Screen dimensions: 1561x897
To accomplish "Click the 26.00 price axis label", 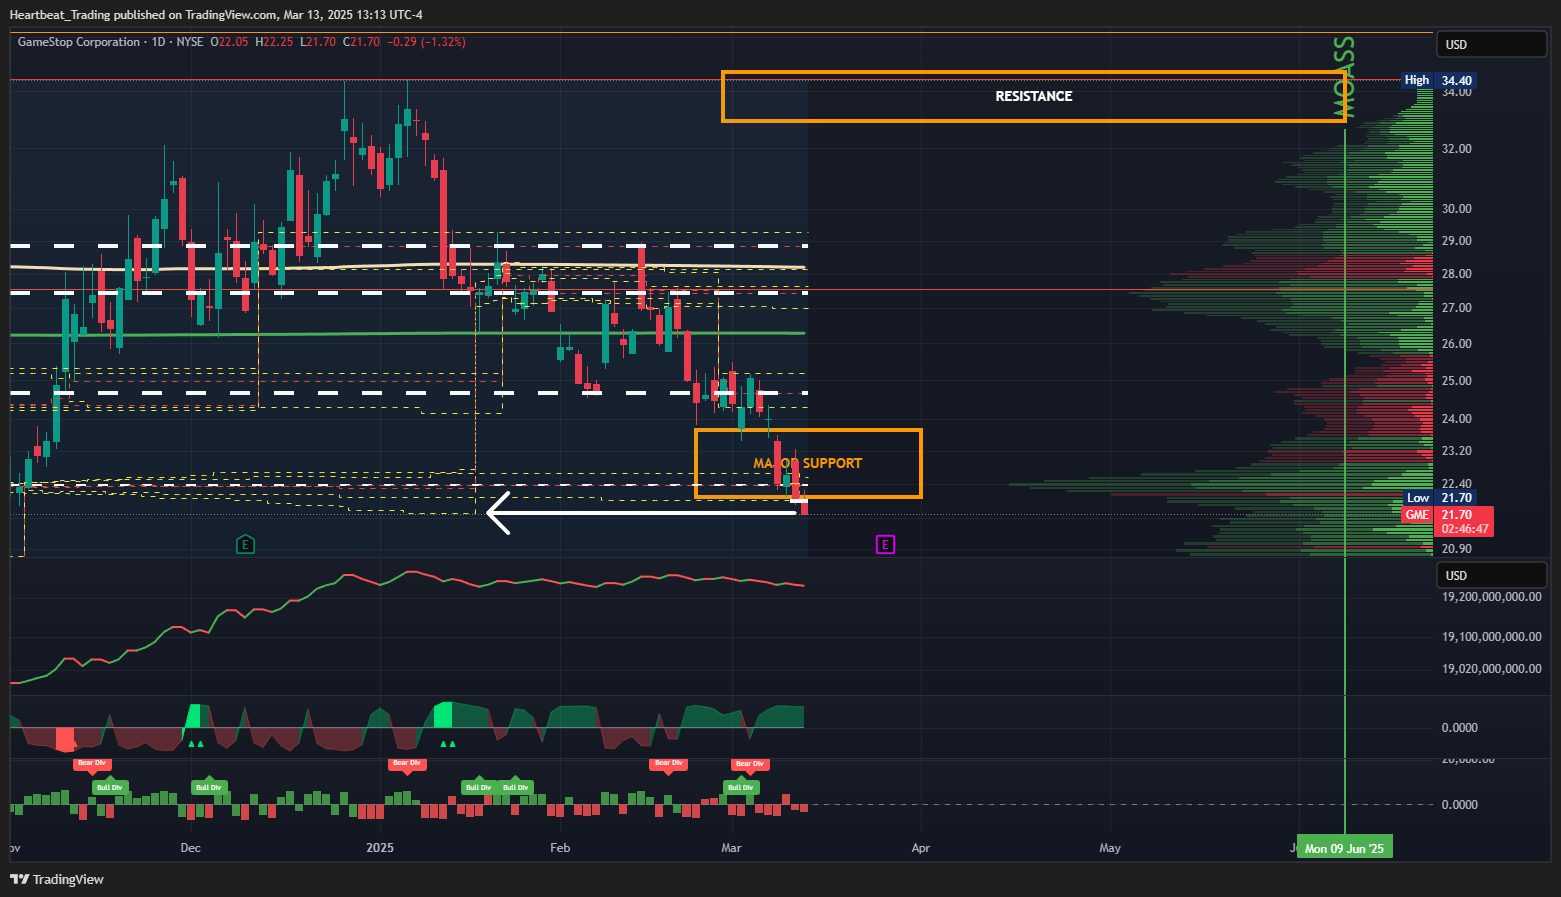I will [x=1456, y=344].
